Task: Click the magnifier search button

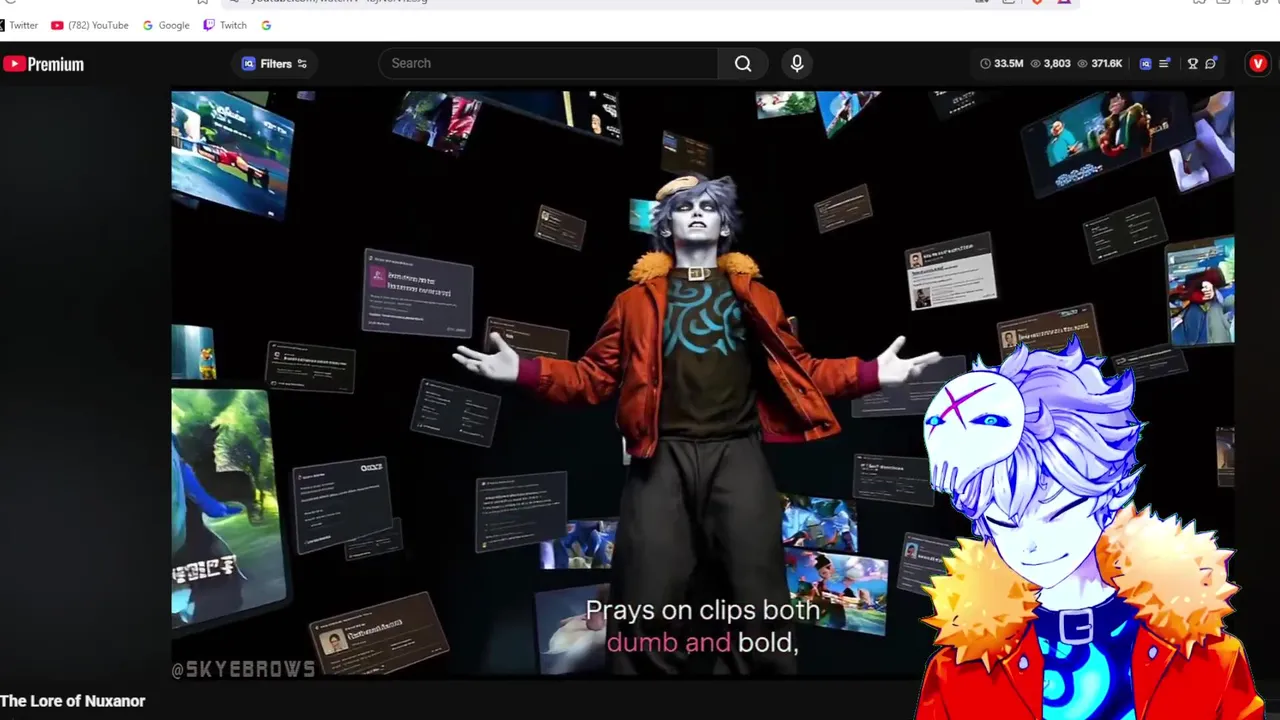Action: pyautogui.click(x=743, y=63)
